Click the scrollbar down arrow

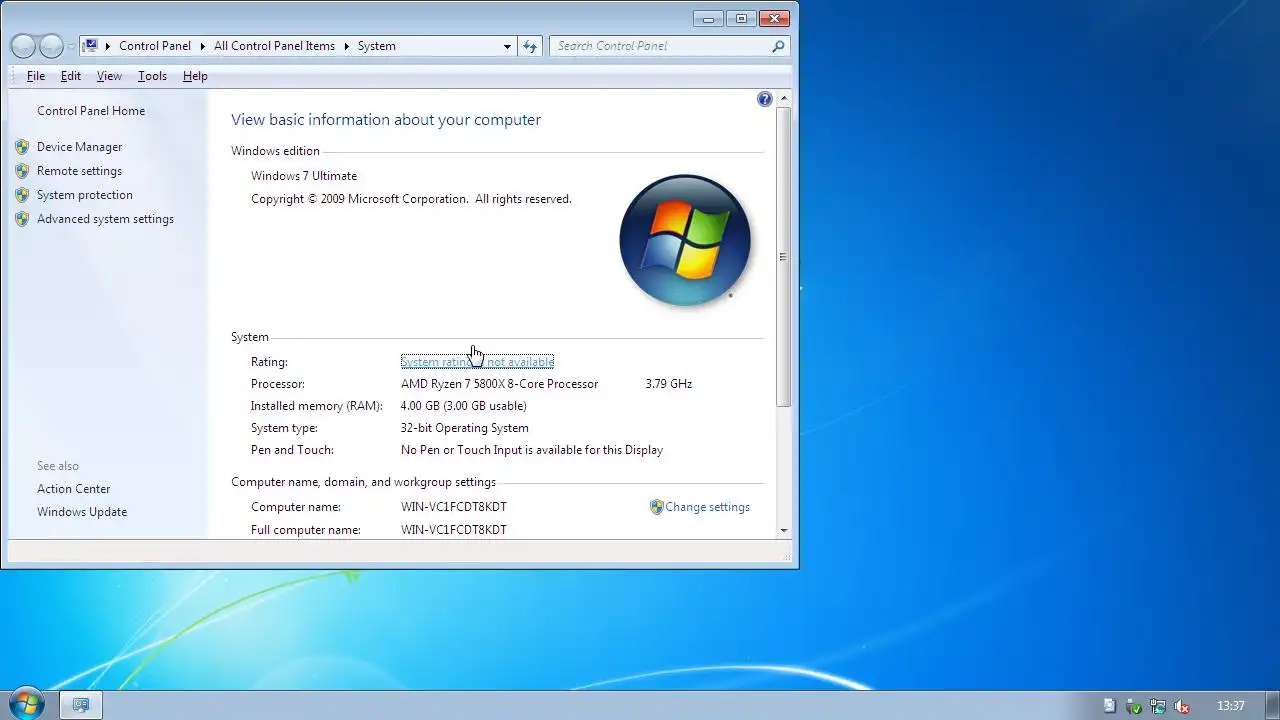(783, 531)
